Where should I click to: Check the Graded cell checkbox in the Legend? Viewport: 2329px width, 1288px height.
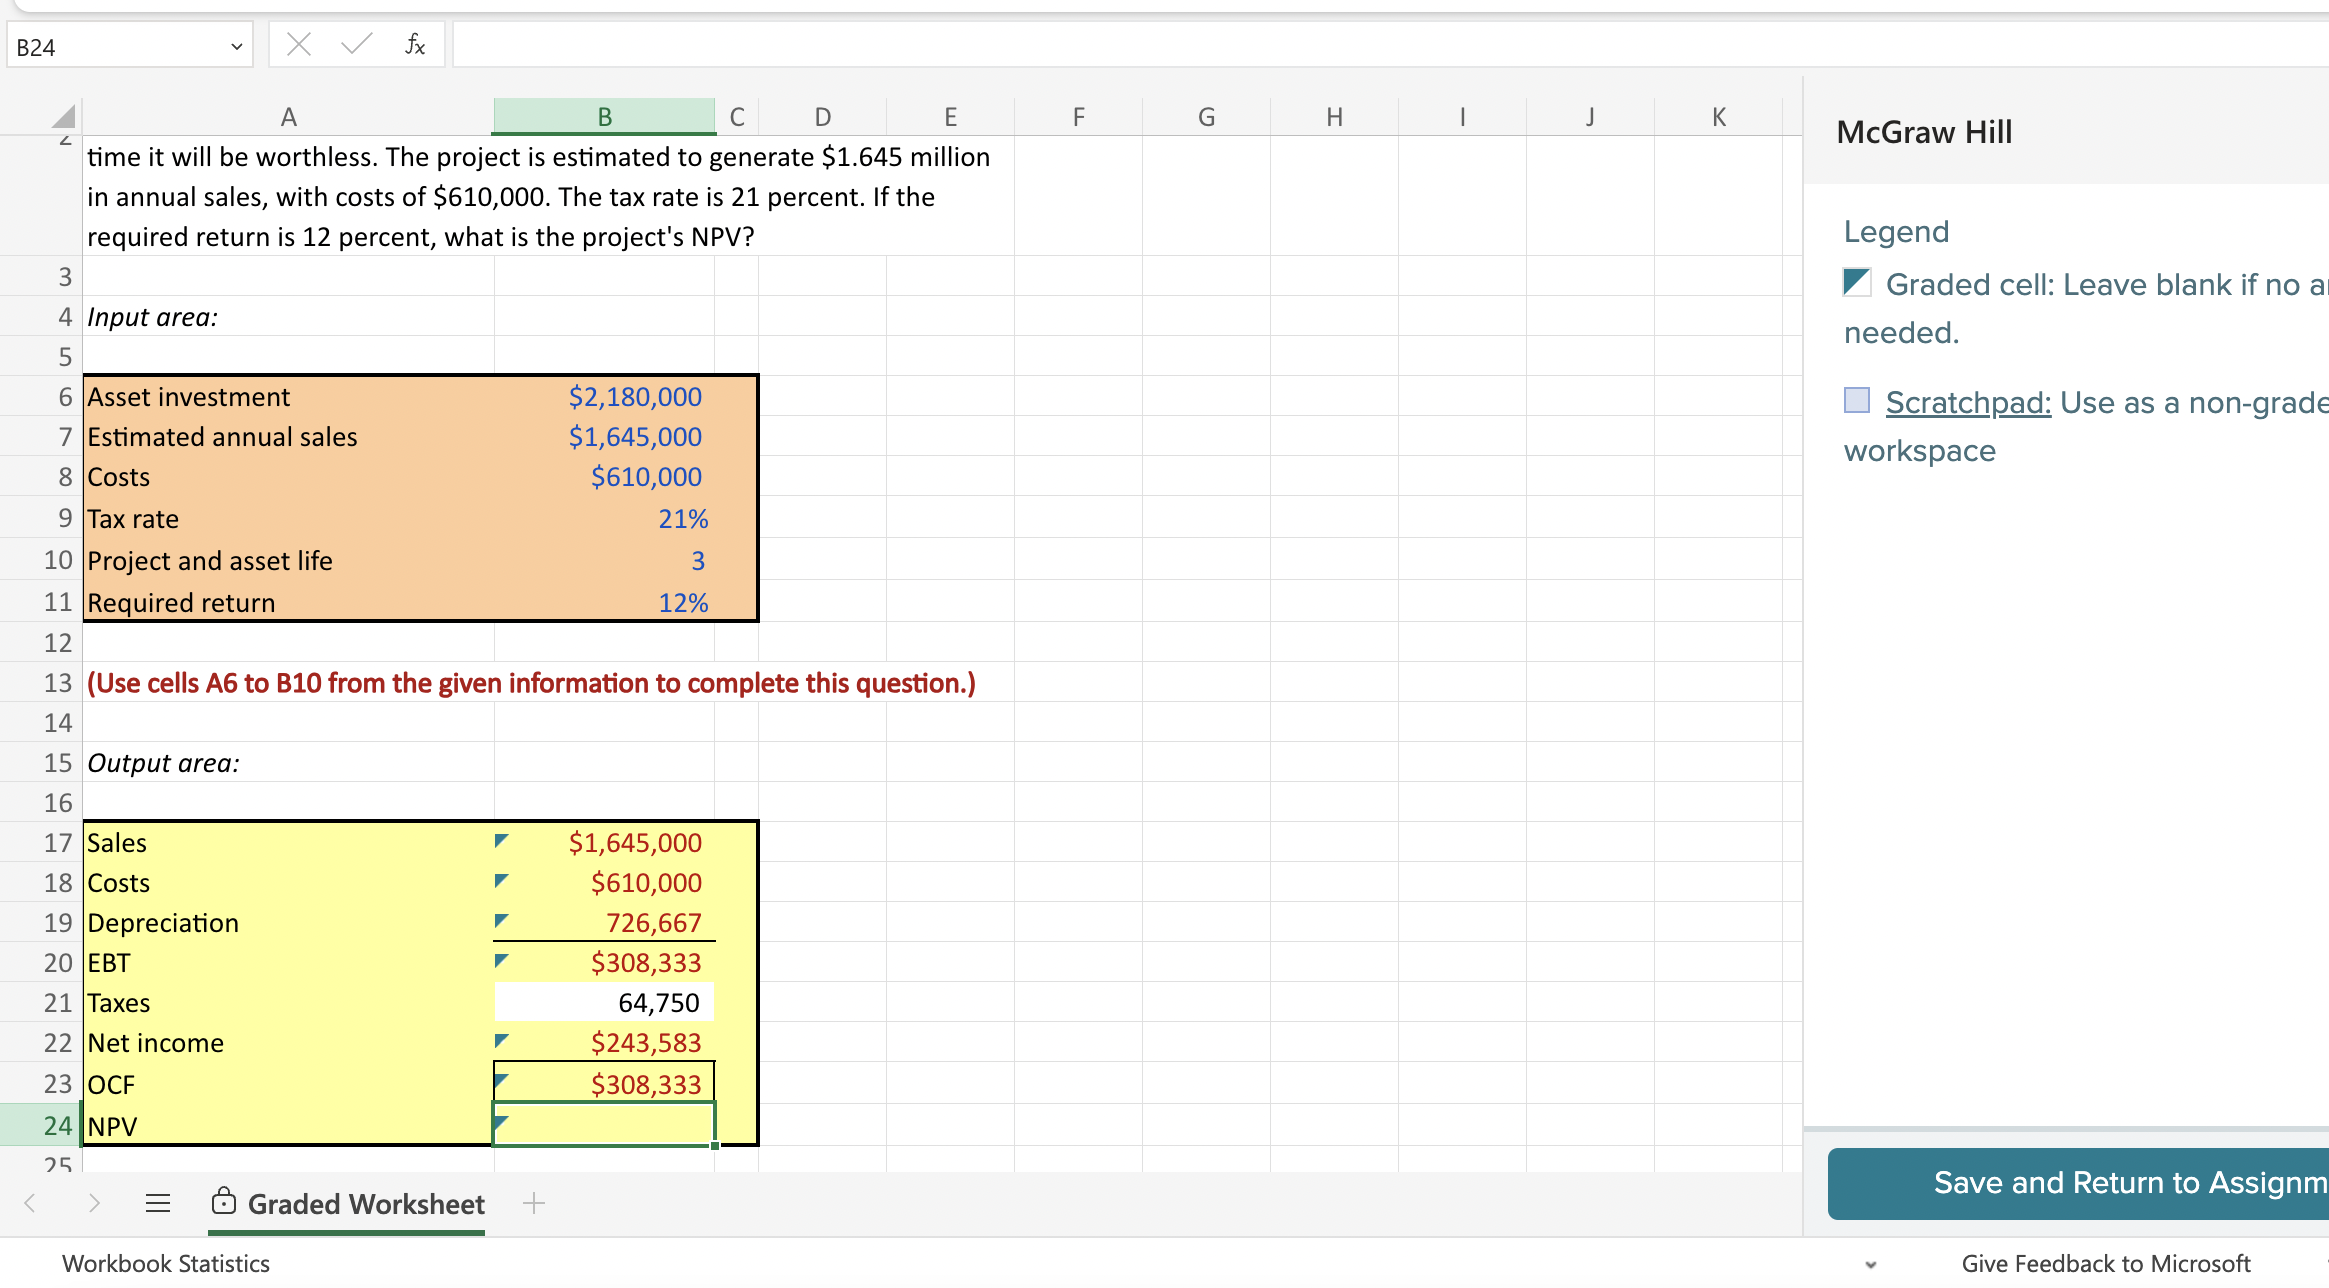(x=1855, y=283)
